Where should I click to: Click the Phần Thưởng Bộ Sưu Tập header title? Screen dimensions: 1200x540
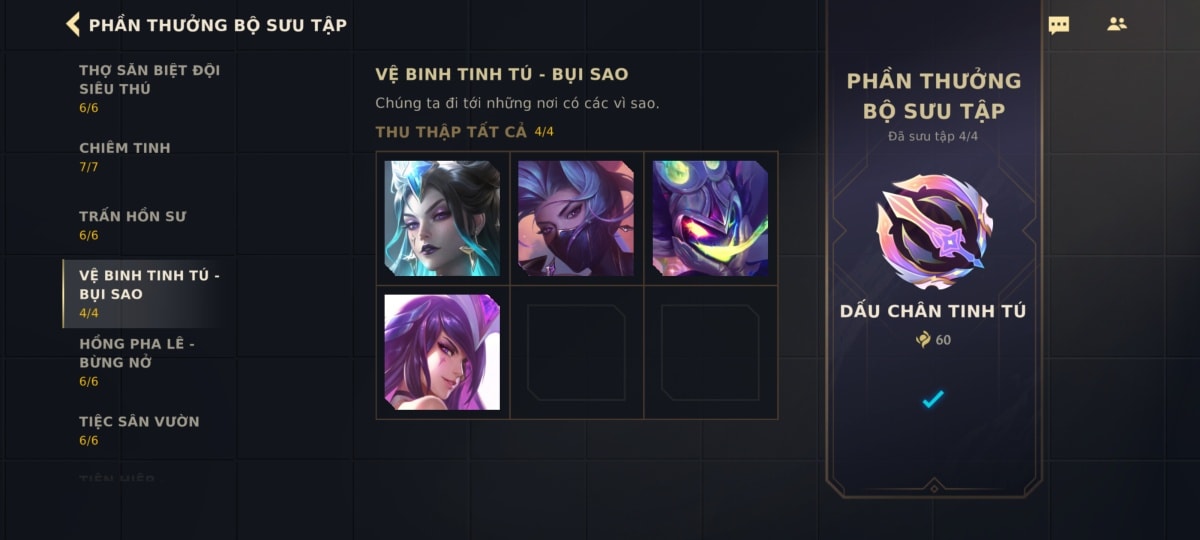tap(218, 25)
